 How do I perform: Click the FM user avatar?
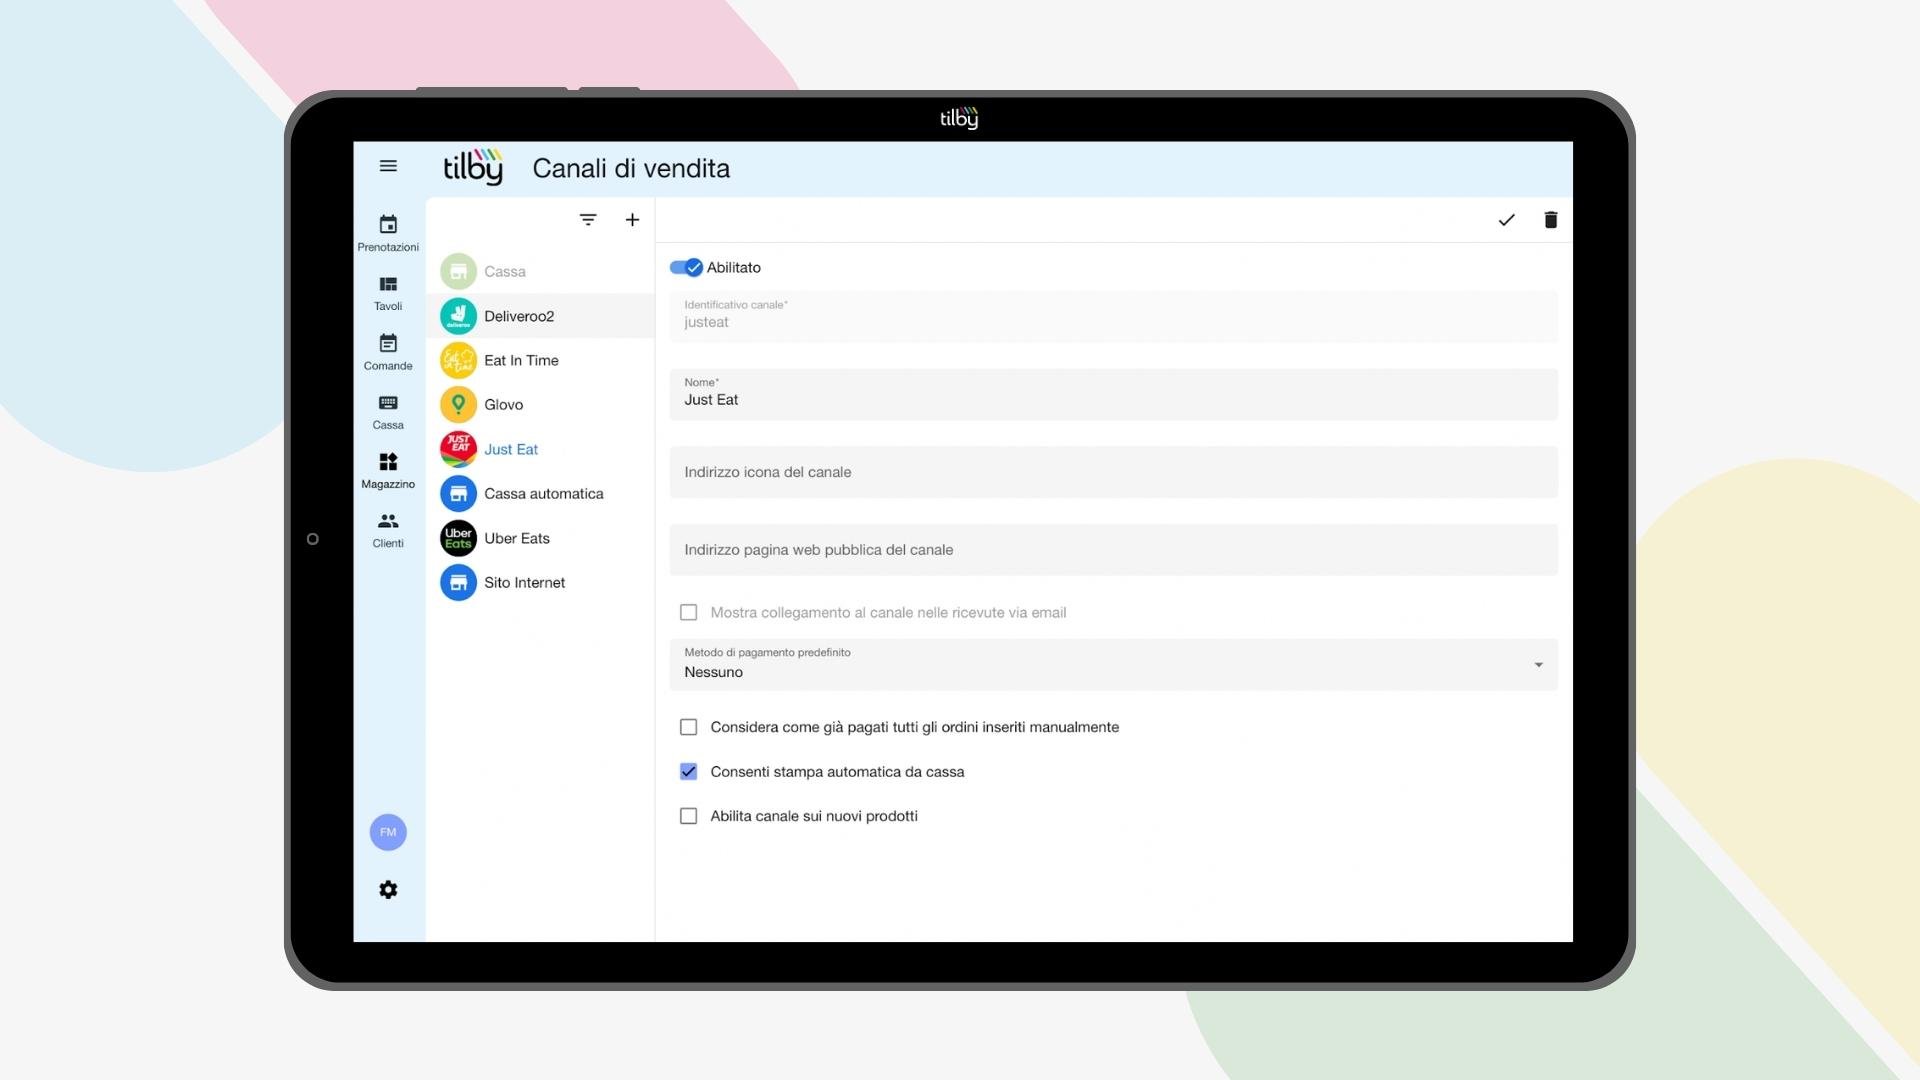tap(388, 832)
